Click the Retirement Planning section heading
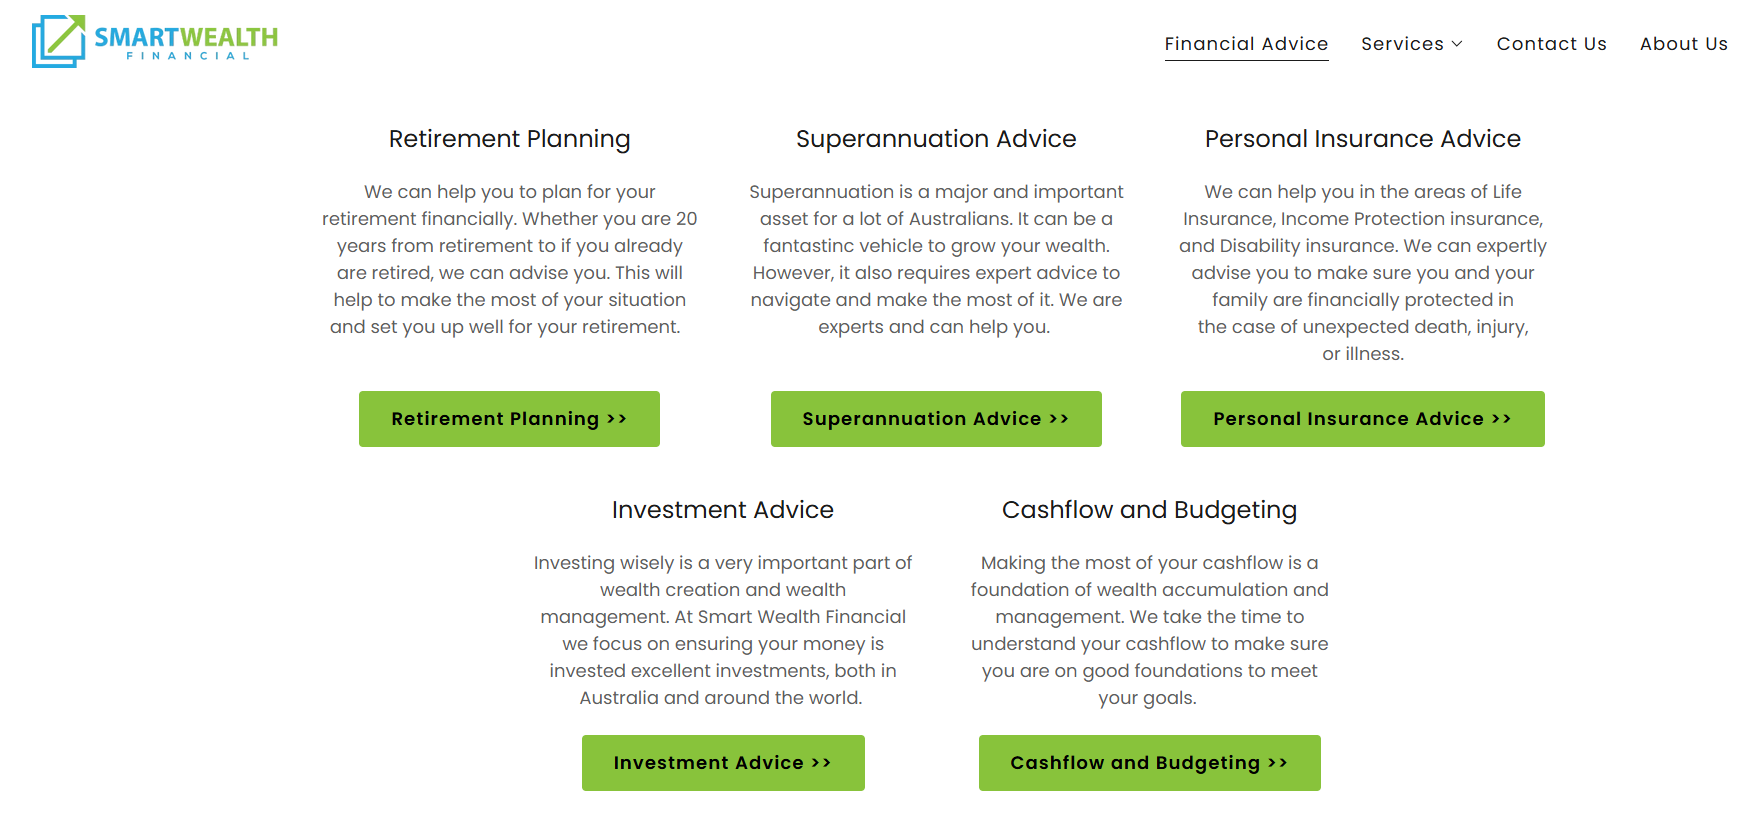 coord(510,139)
